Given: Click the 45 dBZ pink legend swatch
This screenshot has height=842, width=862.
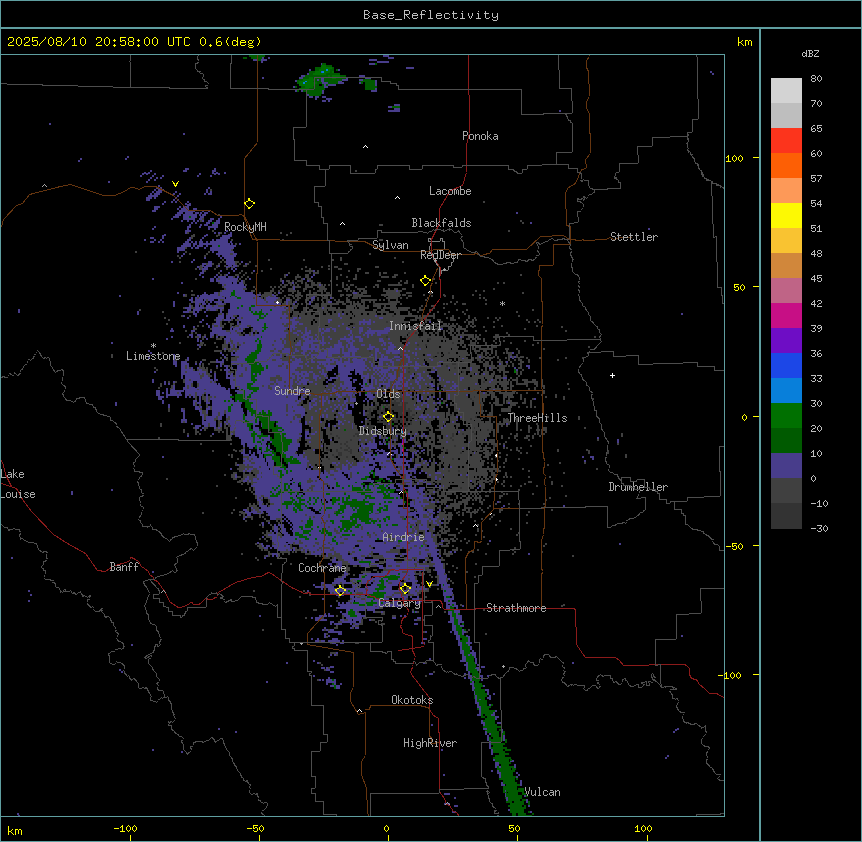Looking at the screenshot, I should [x=786, y=290].
